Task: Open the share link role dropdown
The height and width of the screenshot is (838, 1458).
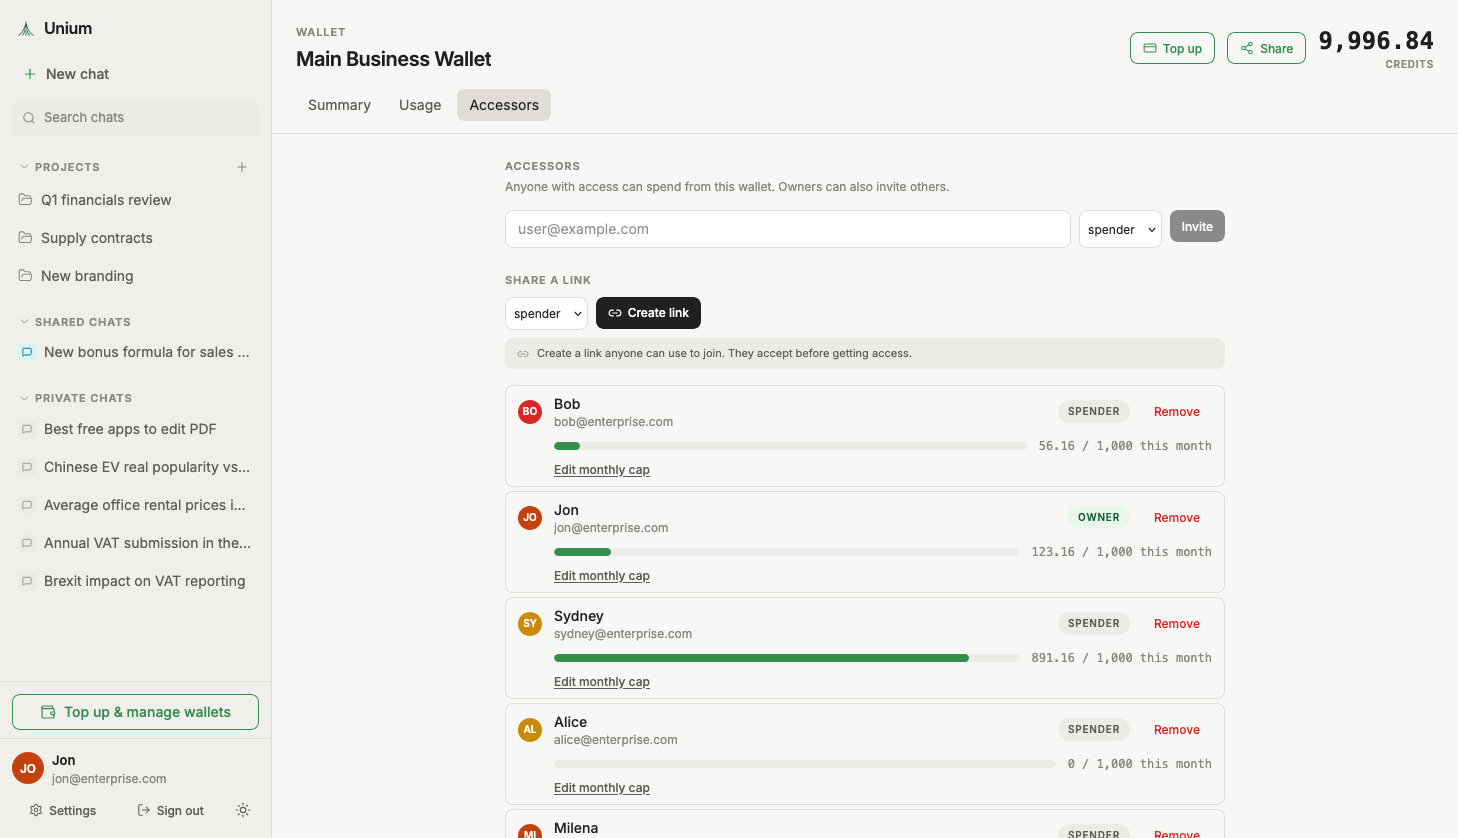Action: (546, 313)
